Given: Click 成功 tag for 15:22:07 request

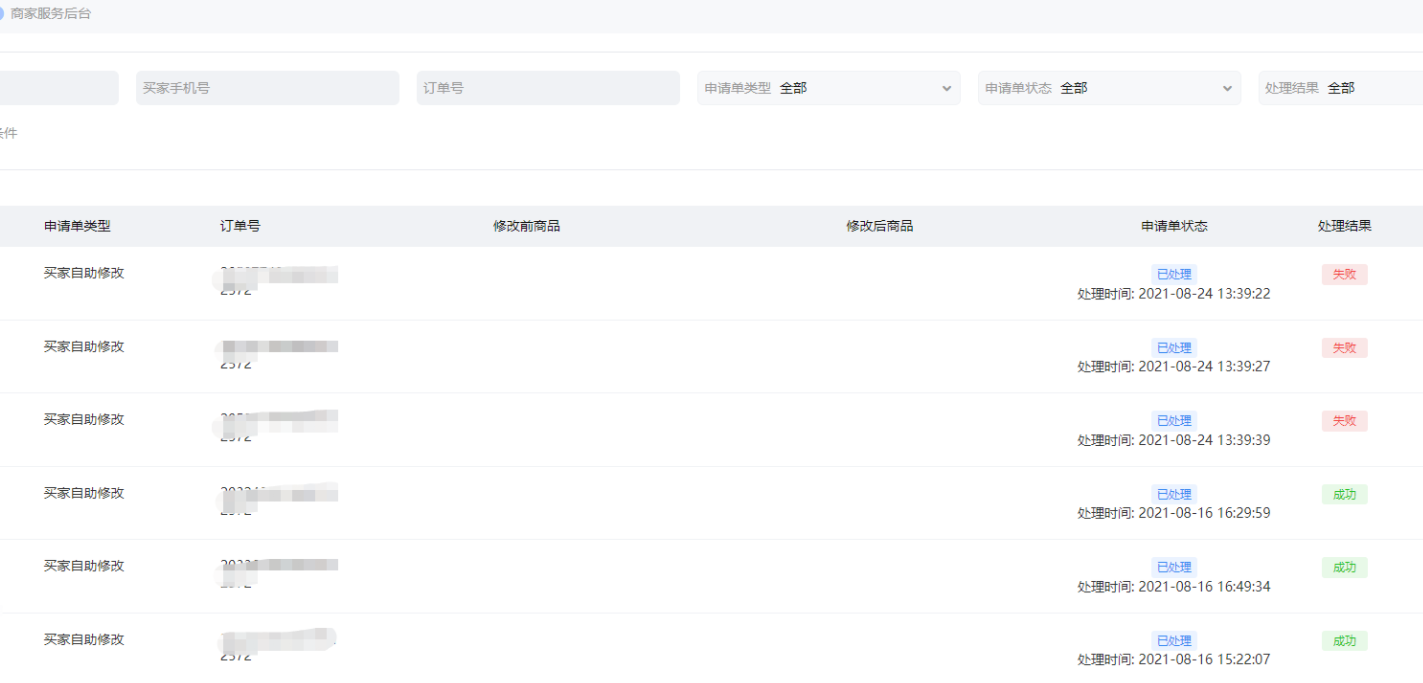Looking at the screenshot, I should tap(1344, 641).
